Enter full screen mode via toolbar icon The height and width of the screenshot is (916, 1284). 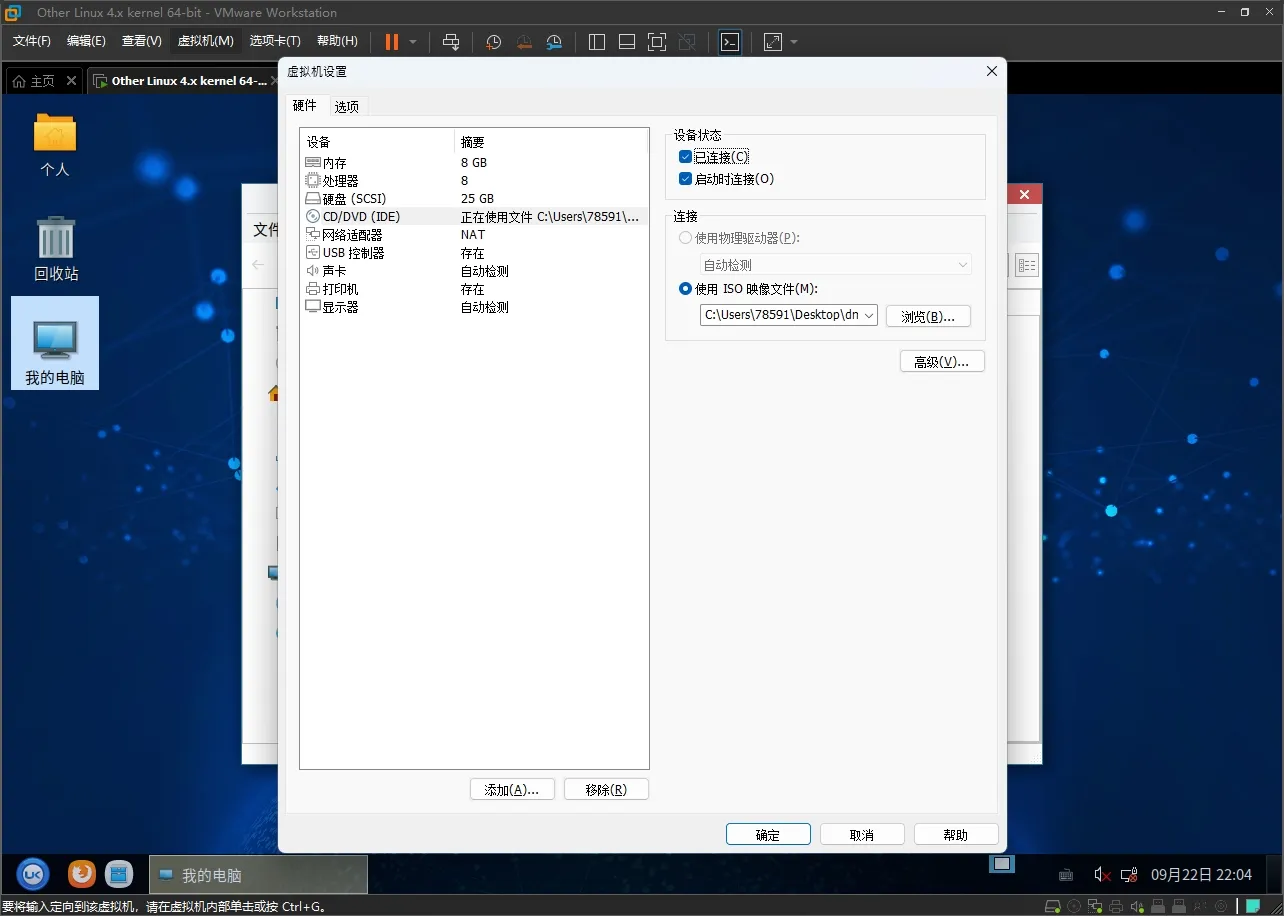656,42
